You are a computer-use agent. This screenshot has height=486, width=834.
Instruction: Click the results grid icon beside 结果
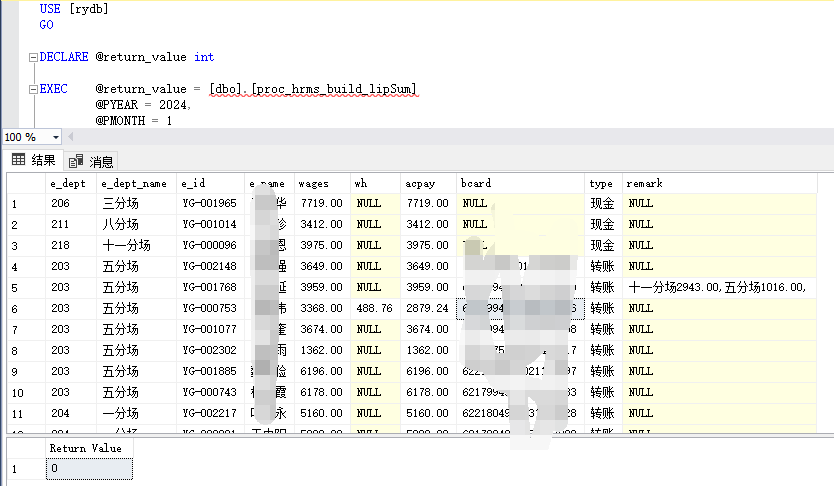(x=18, y=160)
